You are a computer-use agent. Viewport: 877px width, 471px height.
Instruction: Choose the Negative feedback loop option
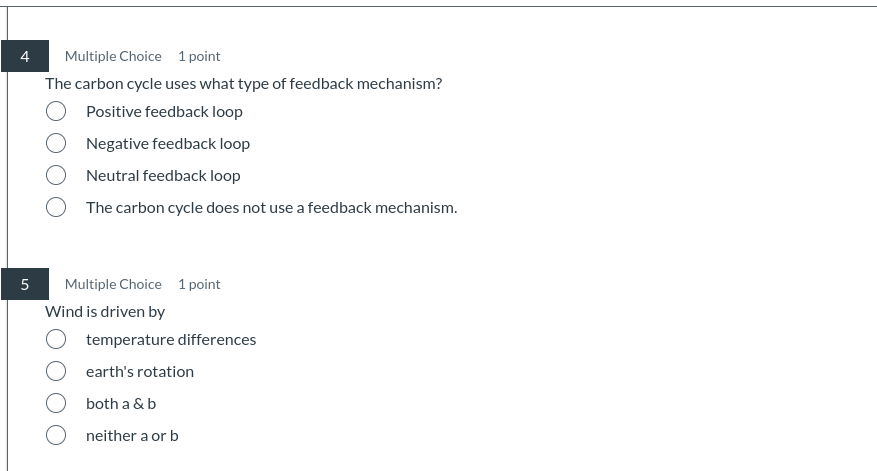tap(56, 143)
